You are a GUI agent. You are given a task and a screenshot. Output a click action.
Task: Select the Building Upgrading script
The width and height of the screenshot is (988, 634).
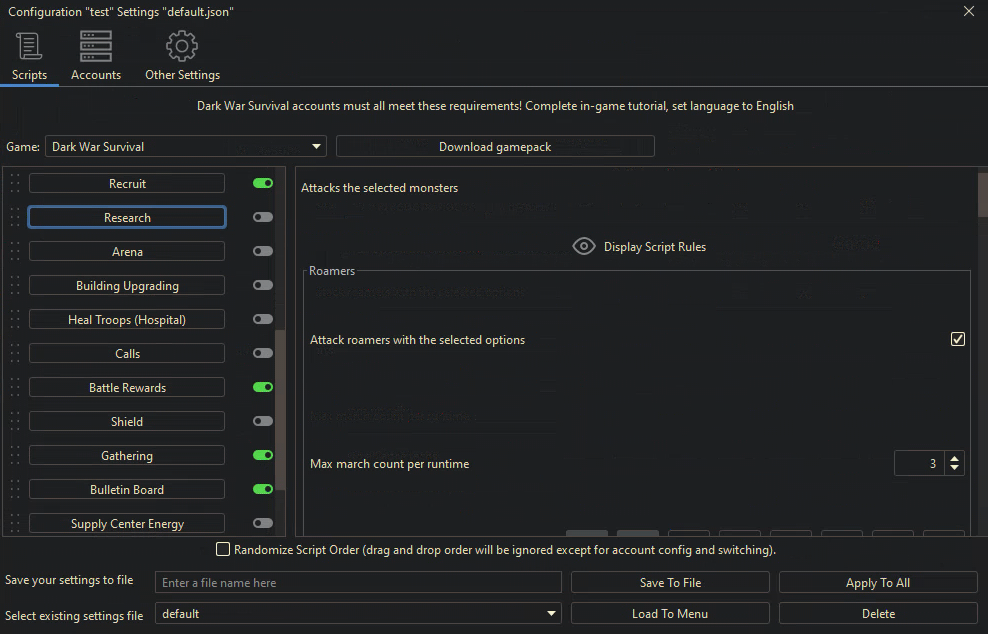[127, 286]
